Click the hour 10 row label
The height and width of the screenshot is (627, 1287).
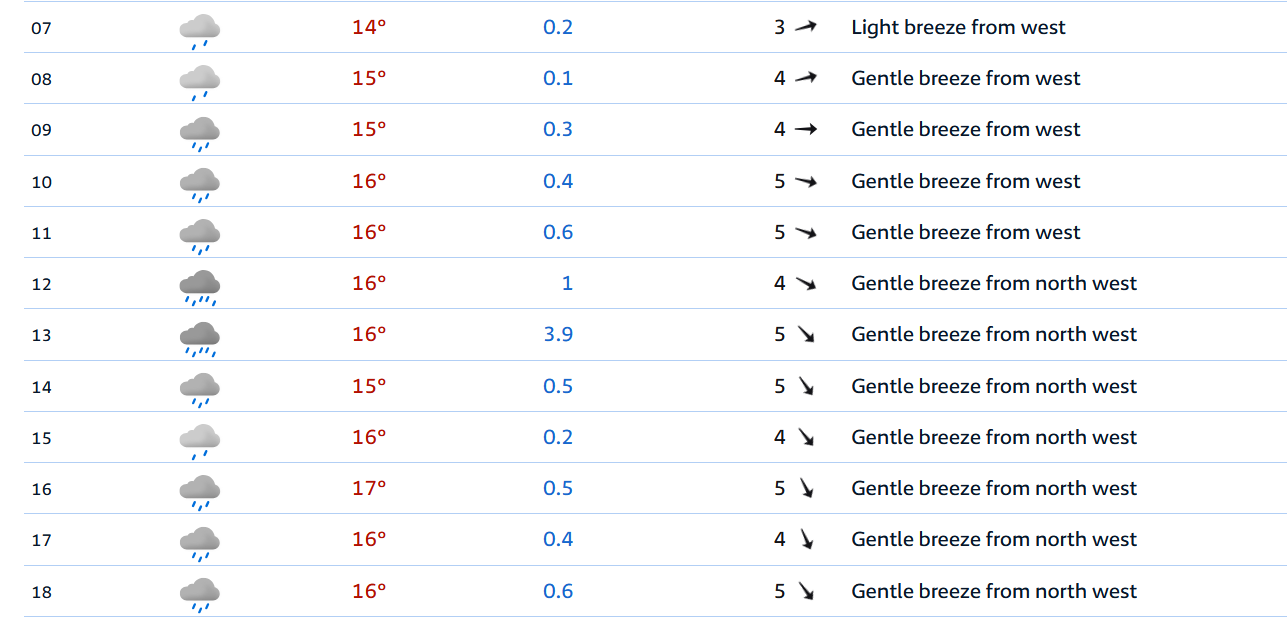41,182
